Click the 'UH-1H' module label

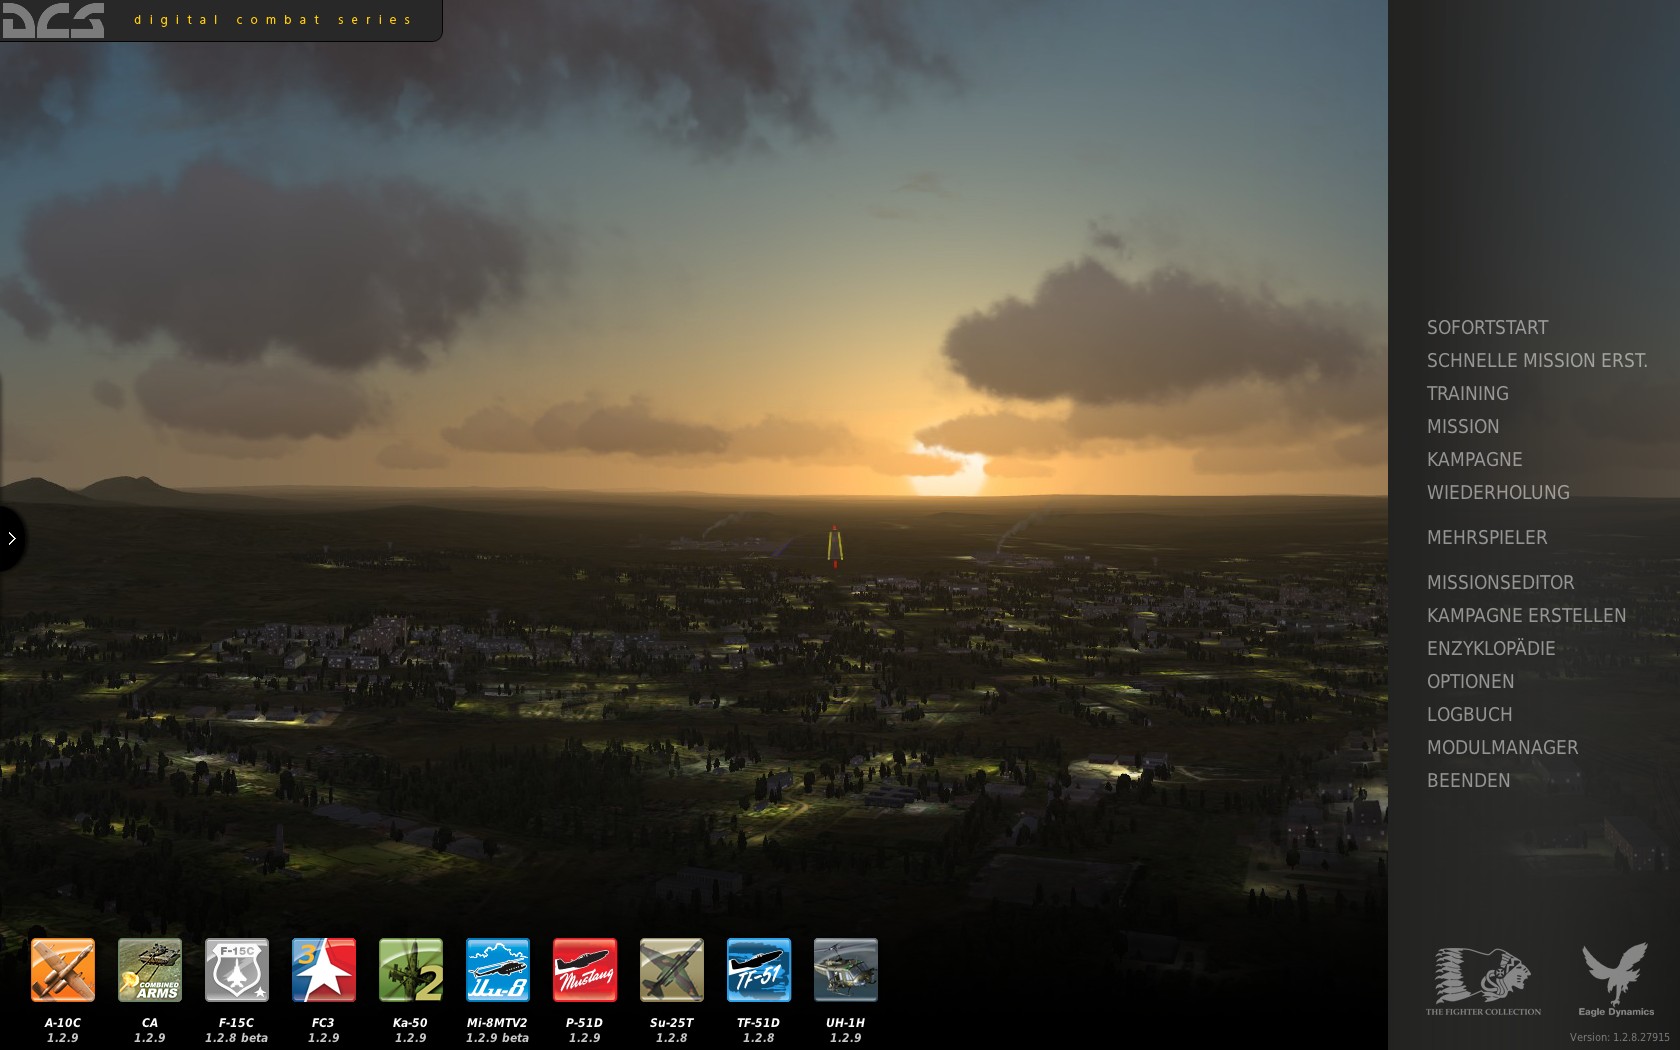tap(846, 1023)
